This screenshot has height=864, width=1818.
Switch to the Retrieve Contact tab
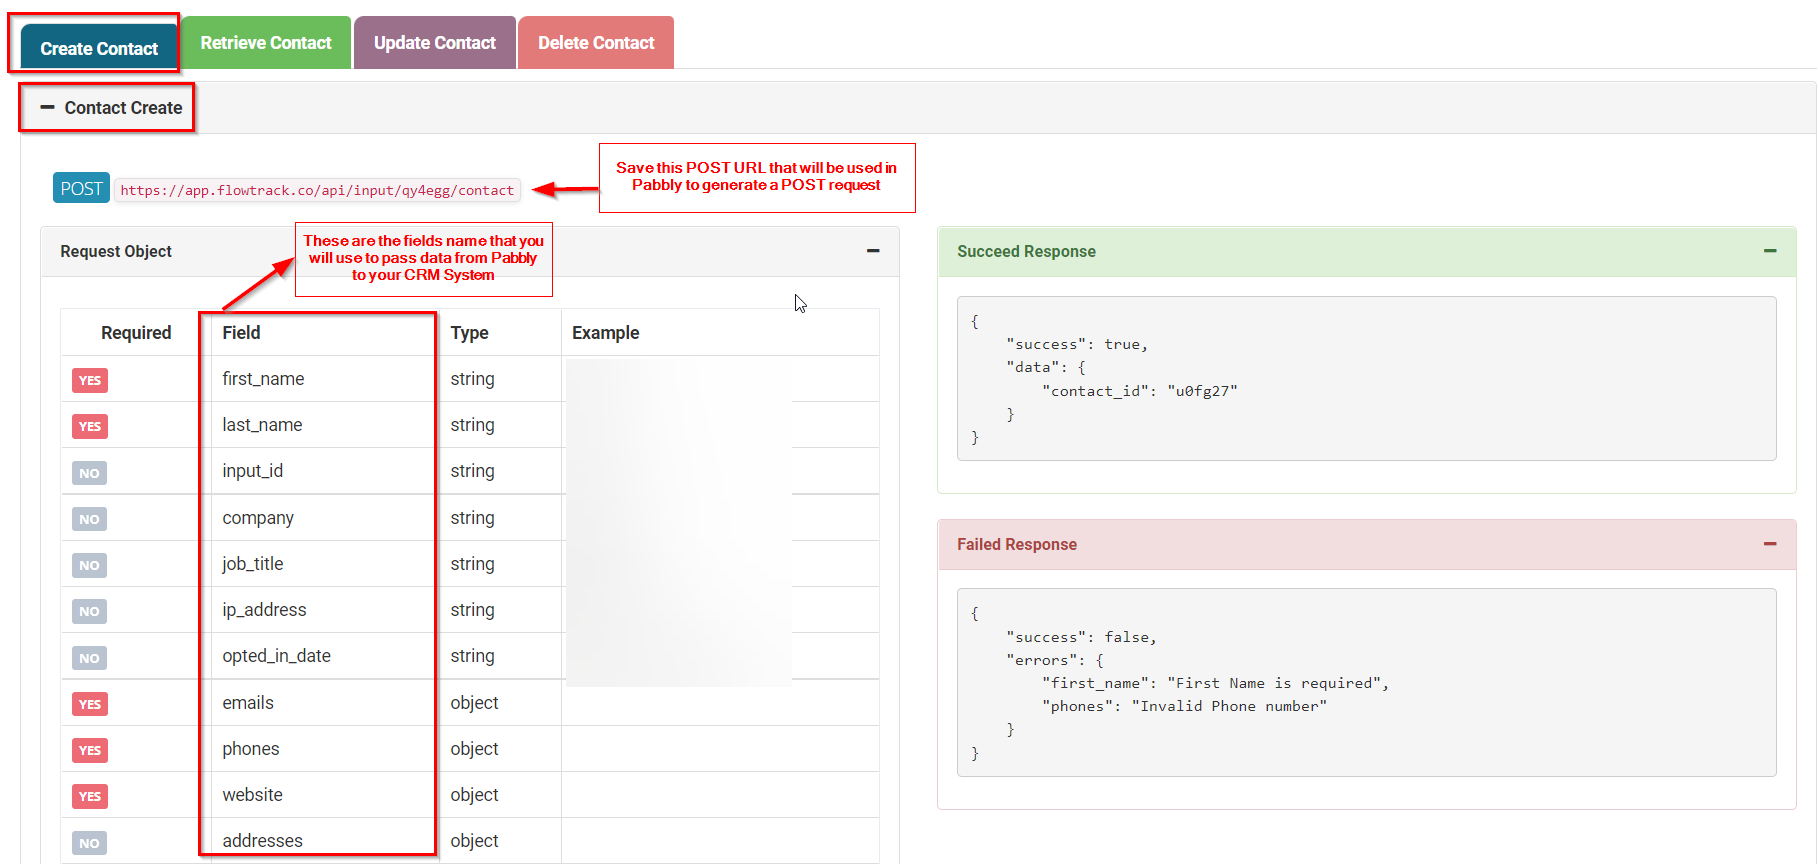[x=266, y=43]
